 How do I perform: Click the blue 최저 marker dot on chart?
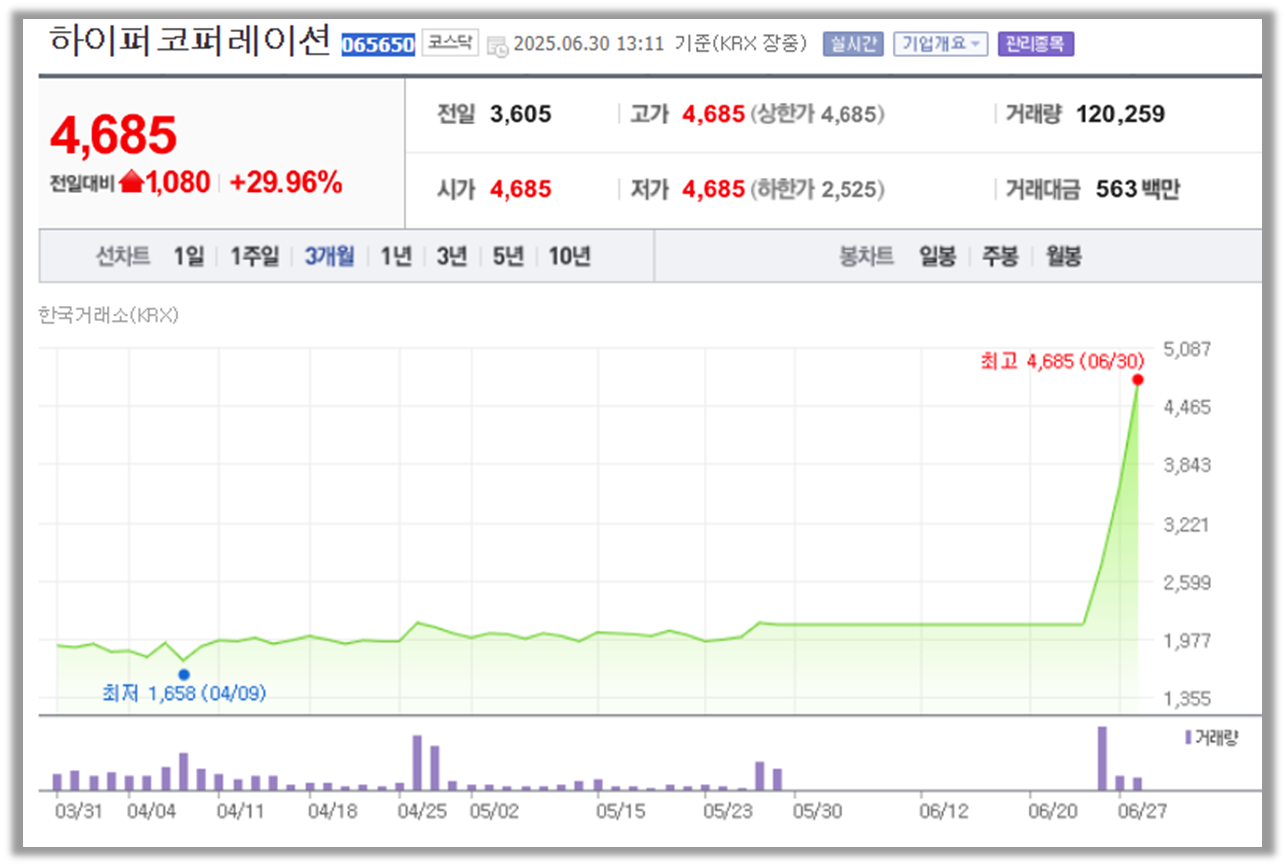pyautogui.click(x=184, y=674)
